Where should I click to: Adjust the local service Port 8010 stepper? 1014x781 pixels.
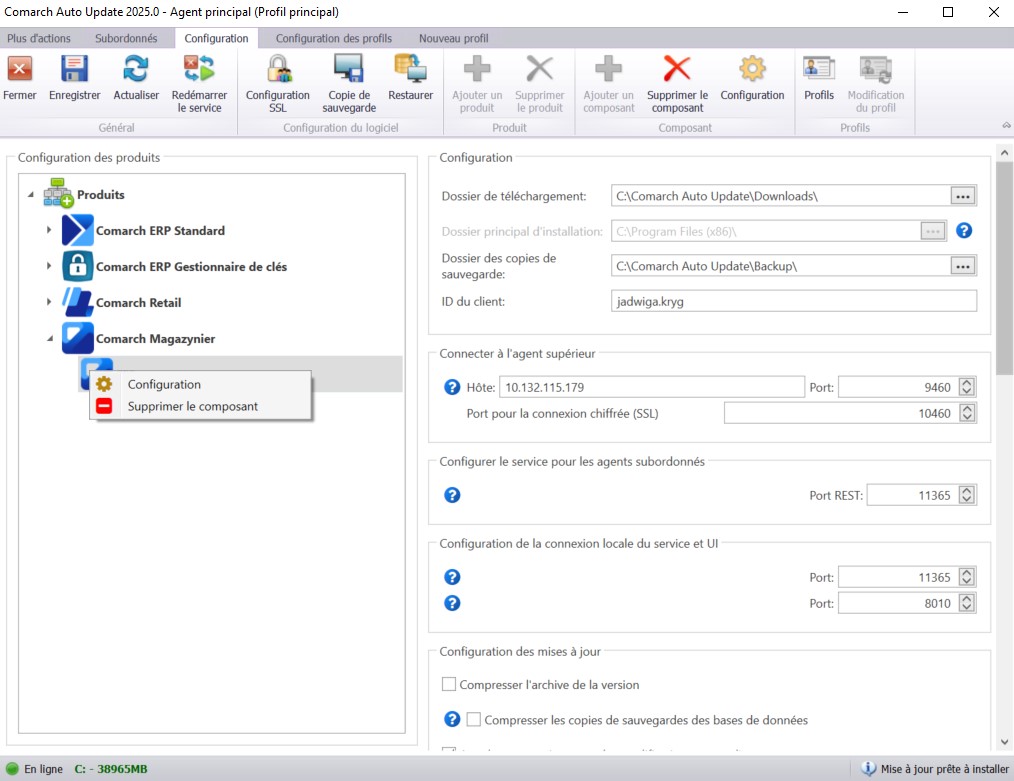[x=967, y=603]
